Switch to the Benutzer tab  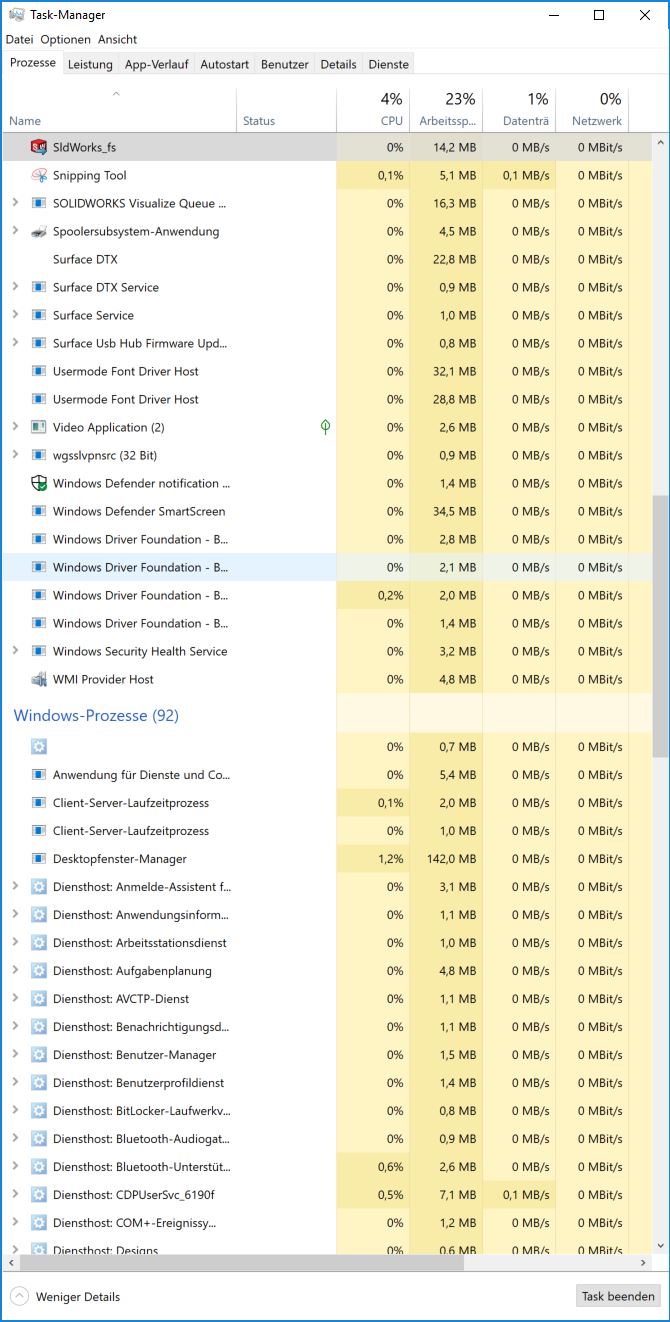[x=284, y=64]
